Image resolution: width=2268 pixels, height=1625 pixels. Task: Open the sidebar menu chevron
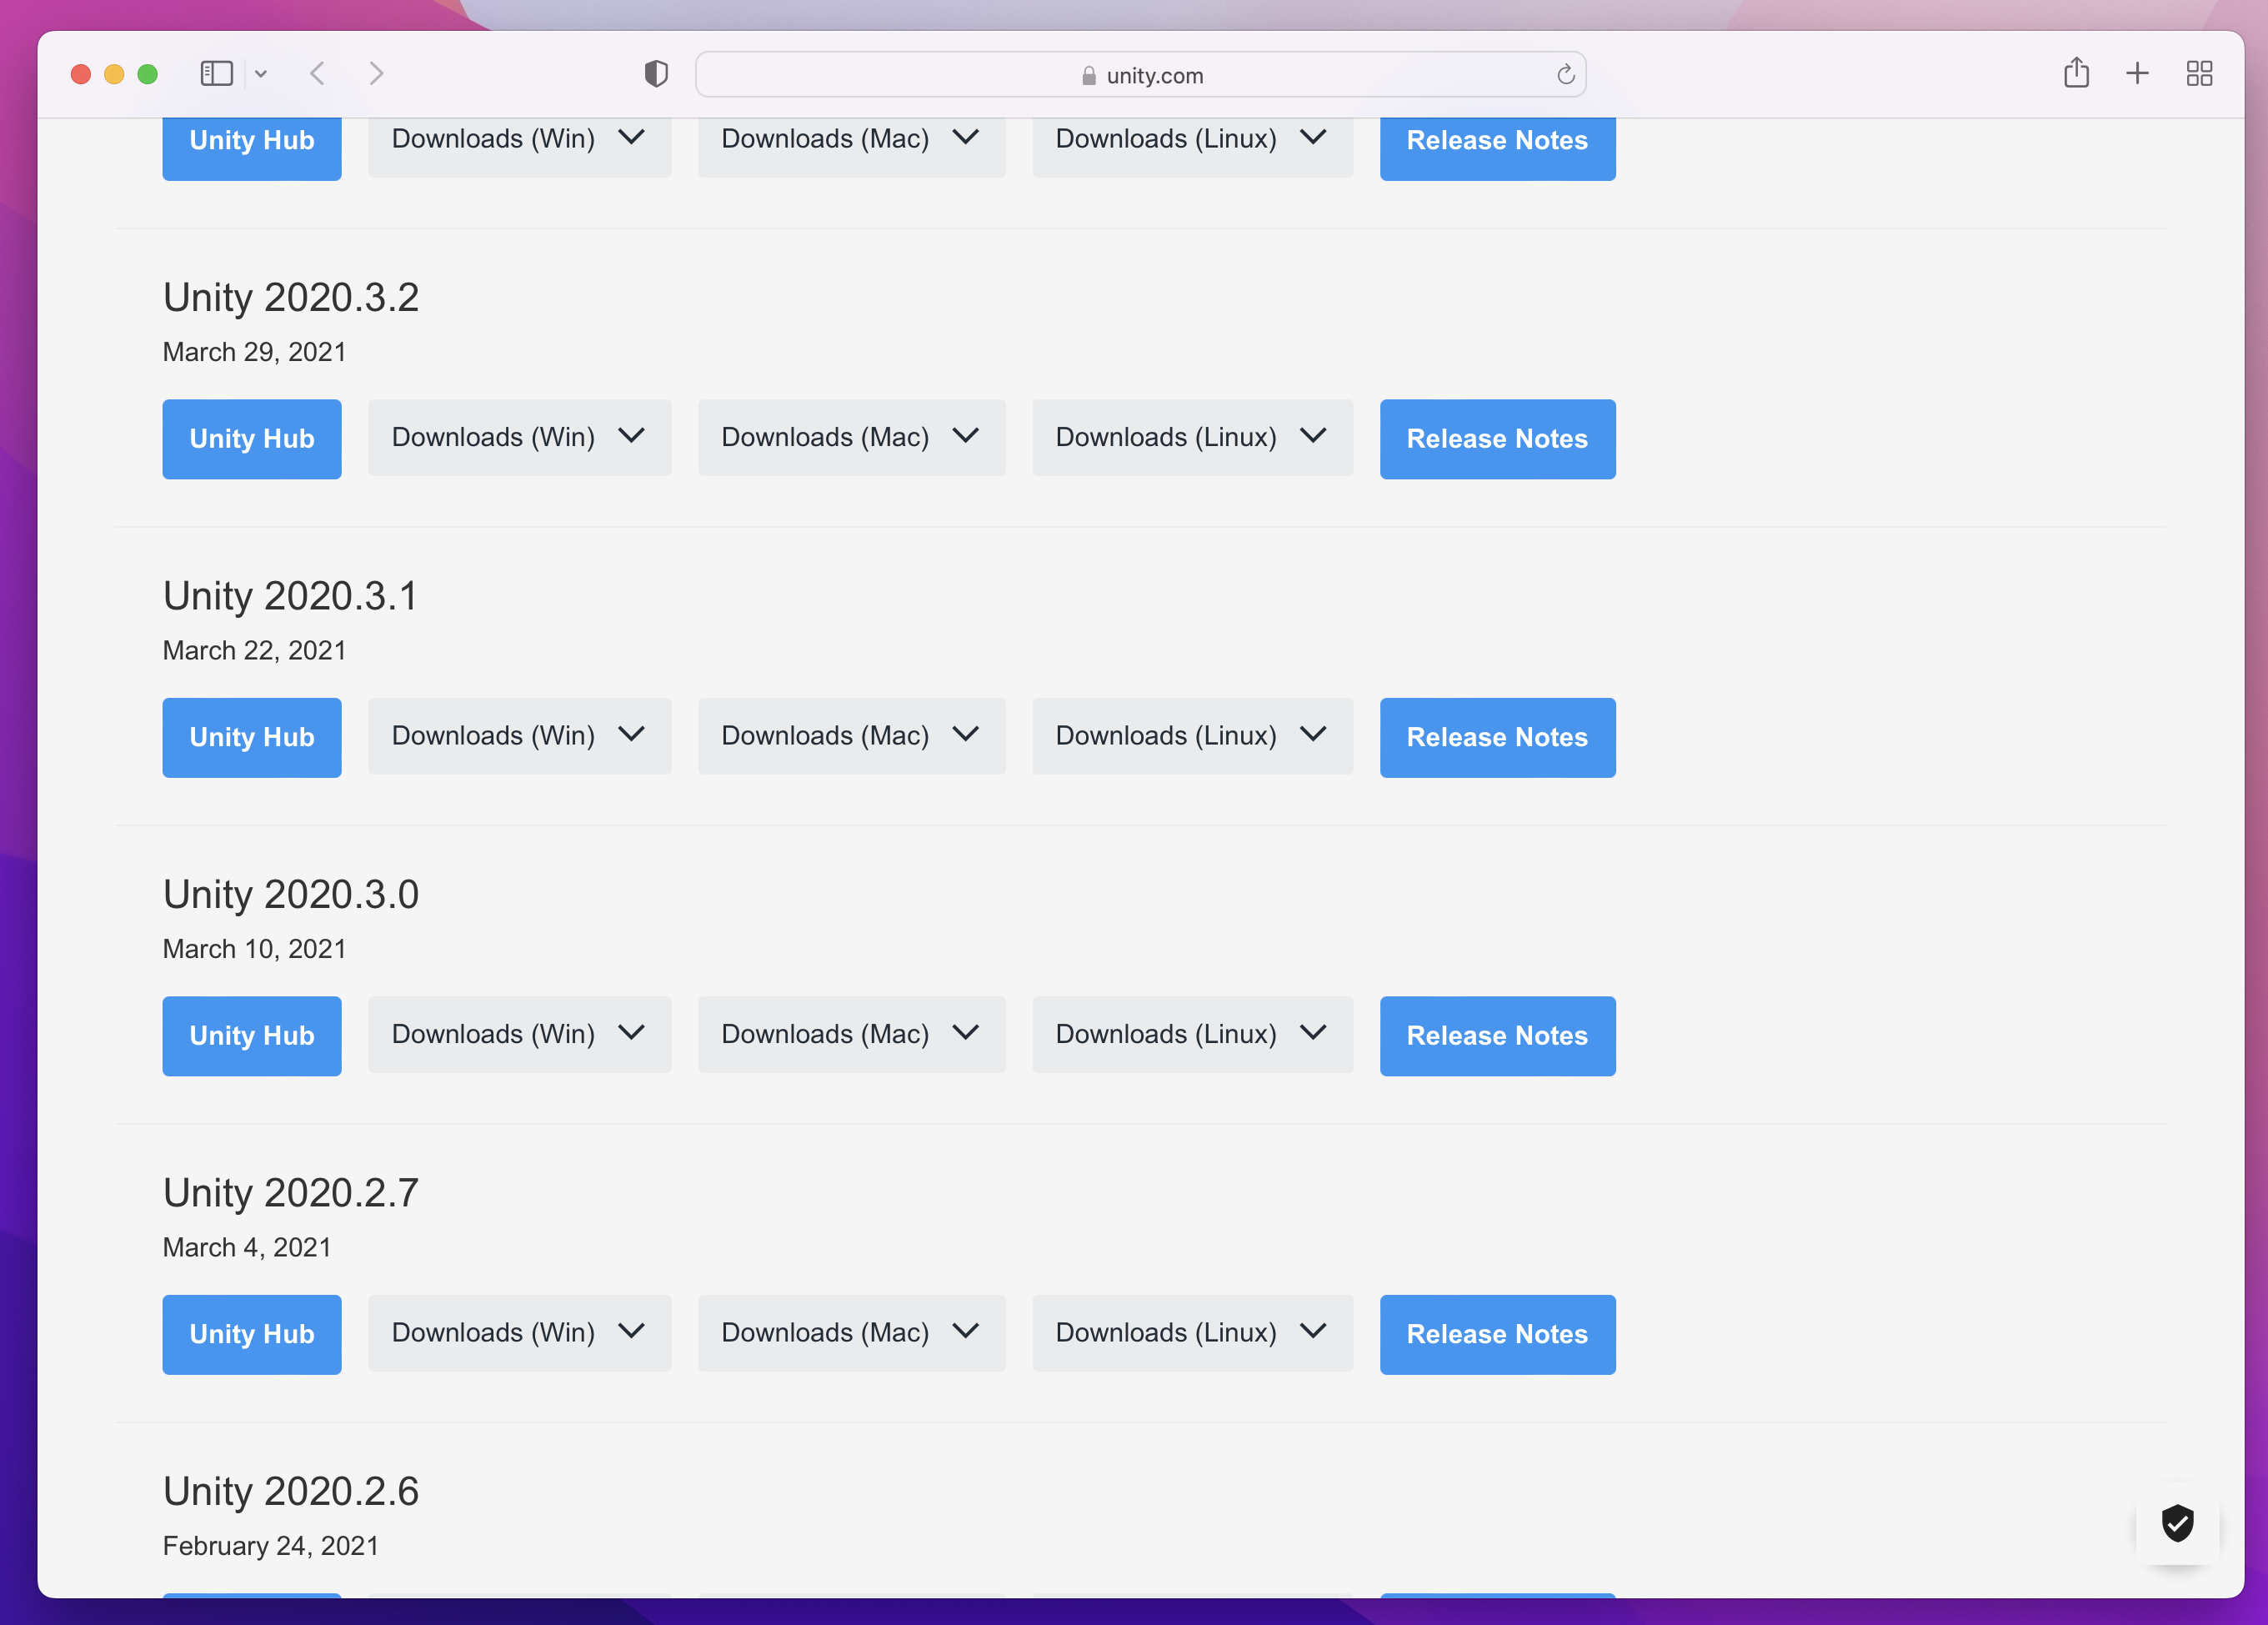[261, 74]
